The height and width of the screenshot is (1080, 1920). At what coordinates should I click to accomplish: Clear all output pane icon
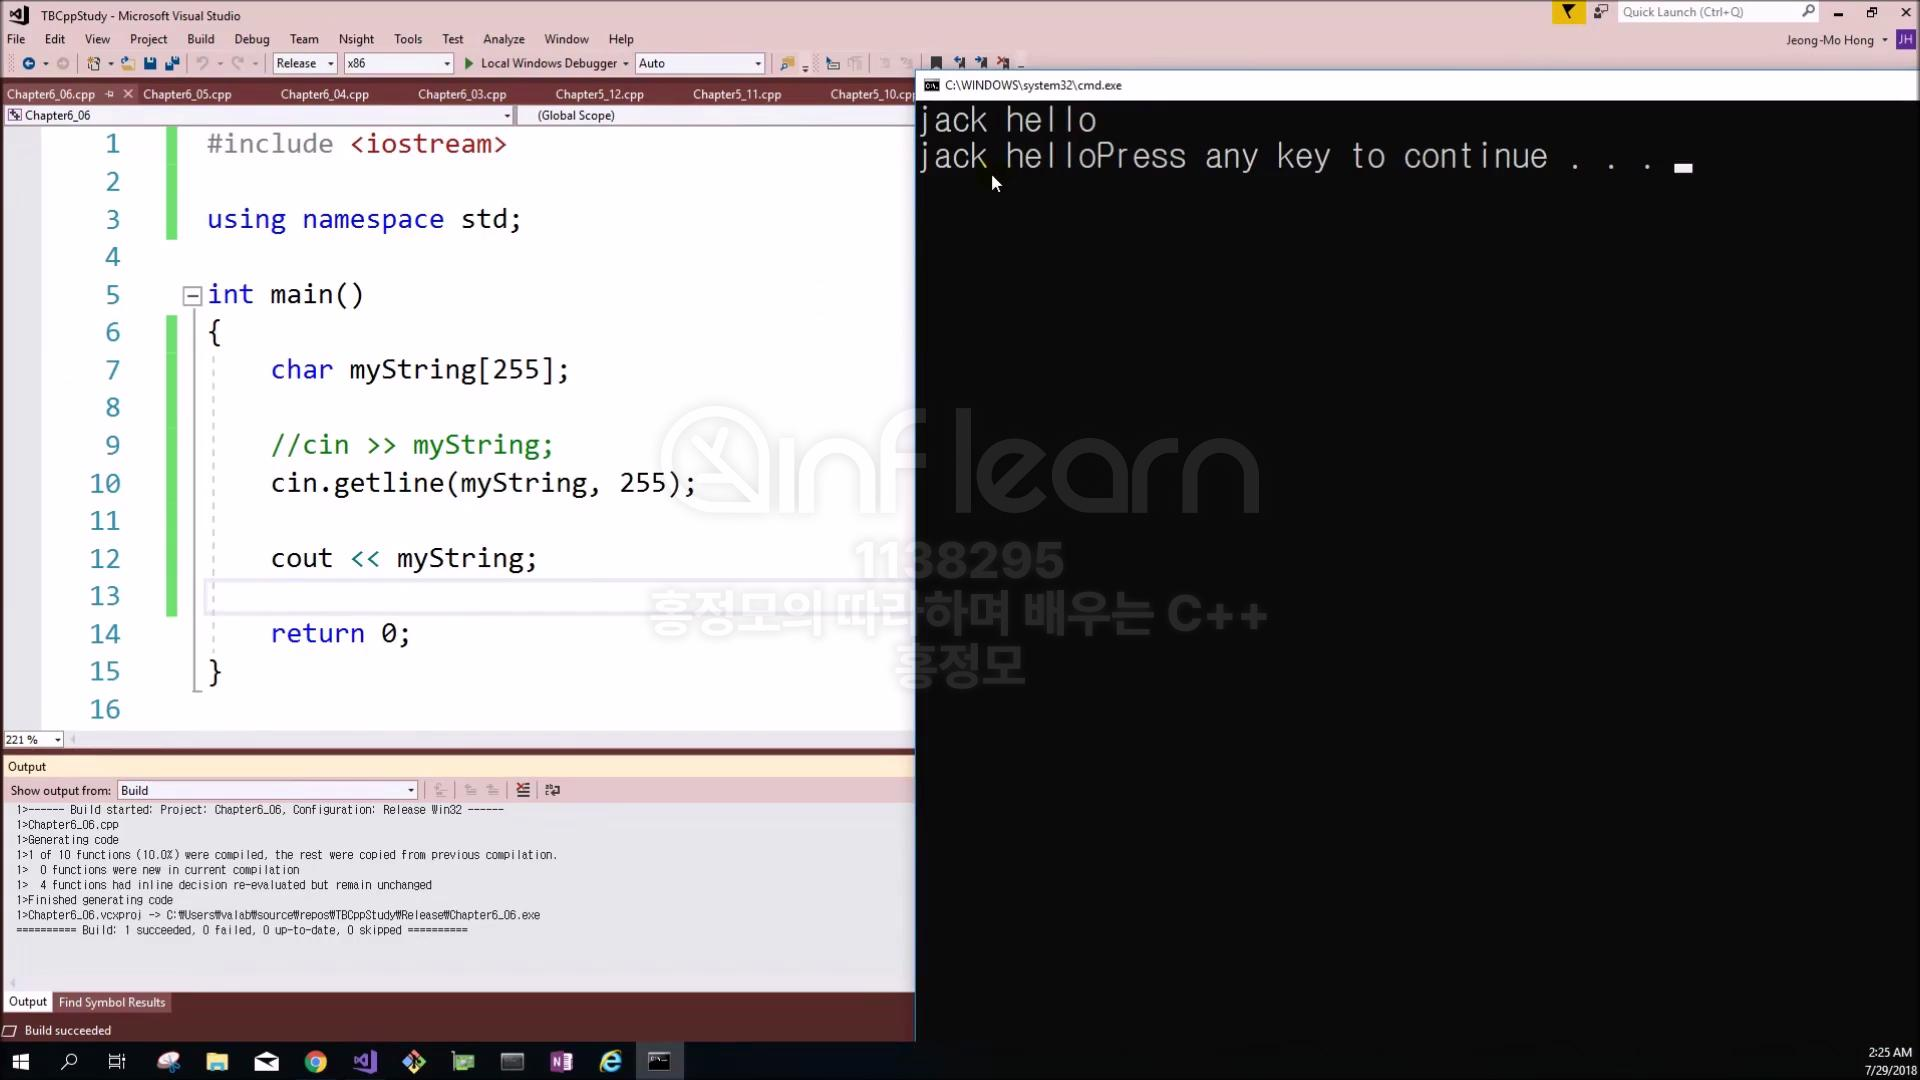click(522, 790)
